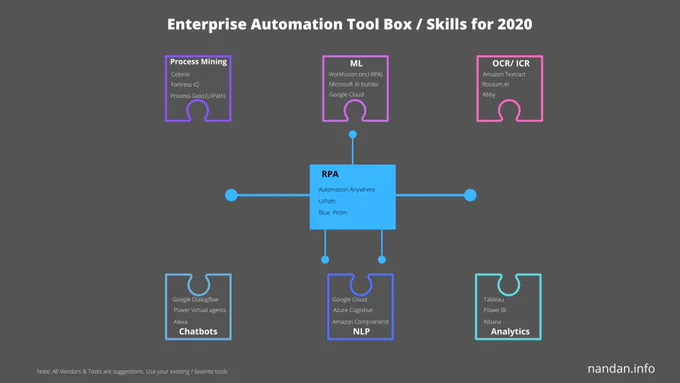This screenshot has height=383, width=680.
Task: Click the "ML" heading
Action: 356,63
